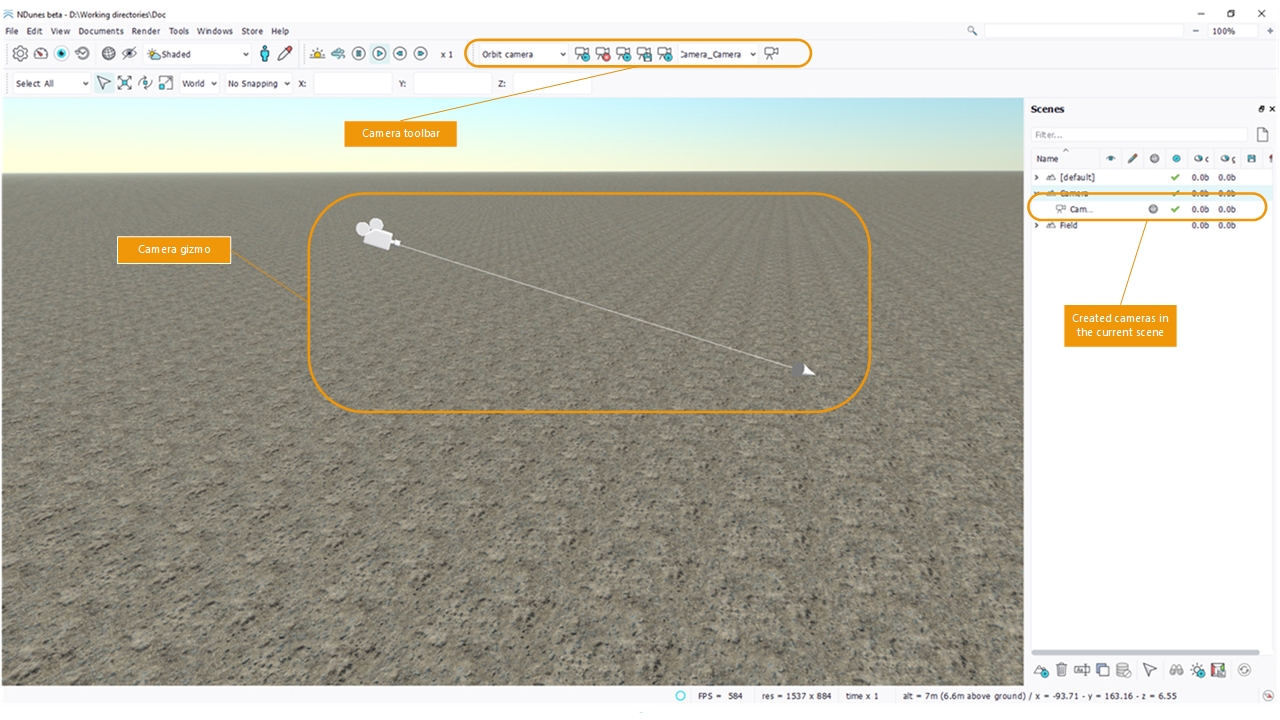Click the settings gear icon in toolbar

(20, 54)
